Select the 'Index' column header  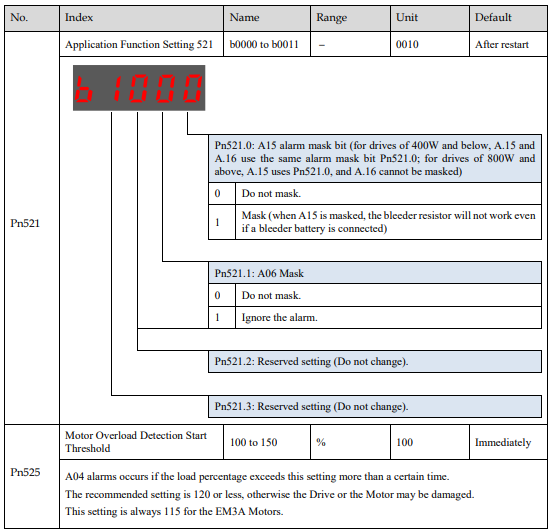141,18
